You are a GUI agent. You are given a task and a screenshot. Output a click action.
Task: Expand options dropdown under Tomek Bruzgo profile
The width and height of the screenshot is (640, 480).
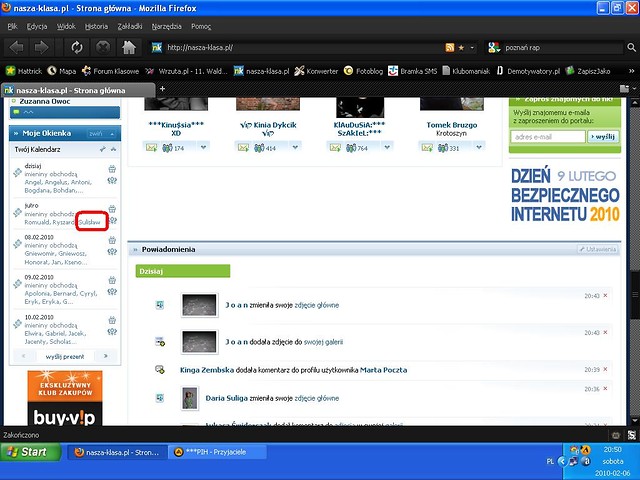point(479,147)
